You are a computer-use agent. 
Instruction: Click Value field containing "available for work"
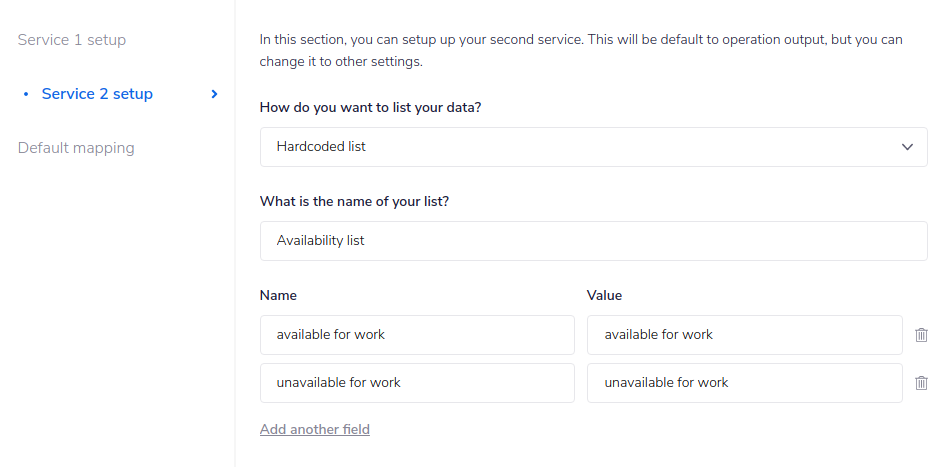[744, 335]
